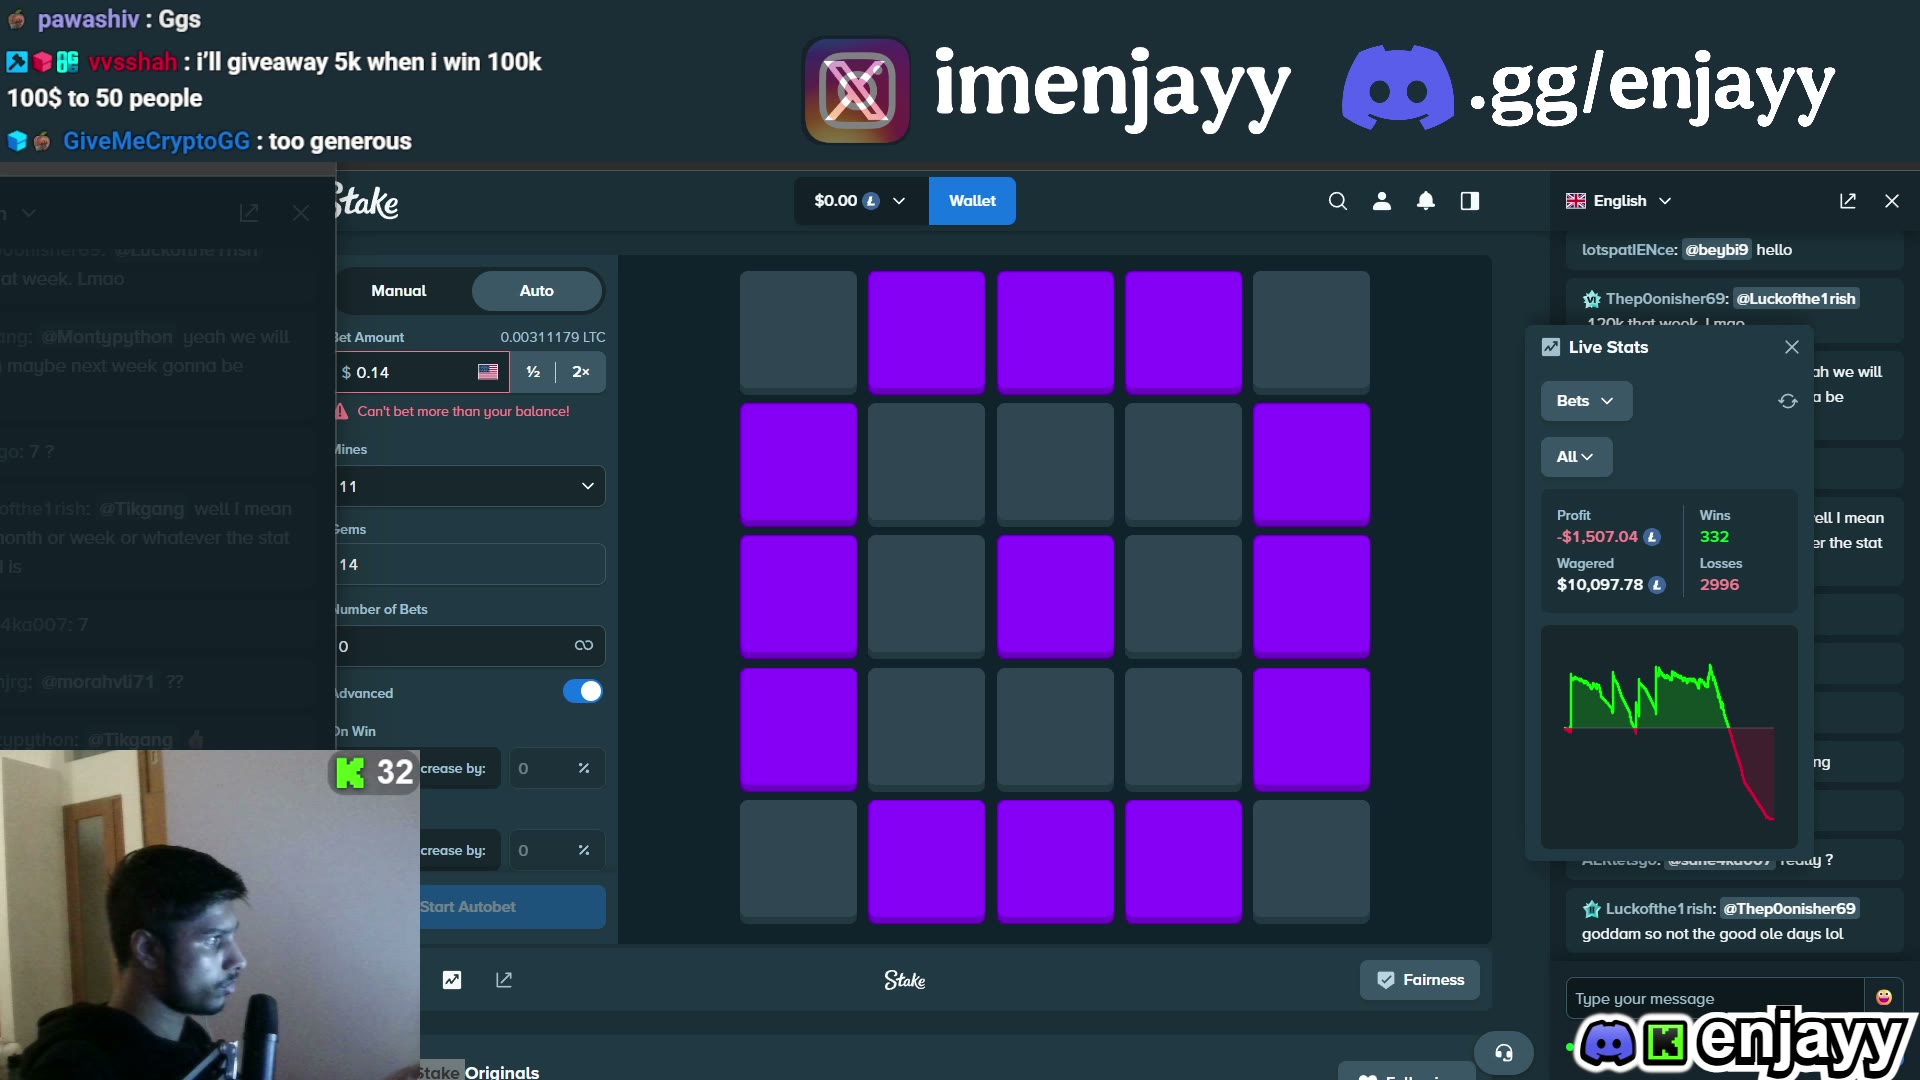The image size is (1920, 1080).
Task: Click @Luckofthe1rish mention in chat
Action: coord(1795,299)
